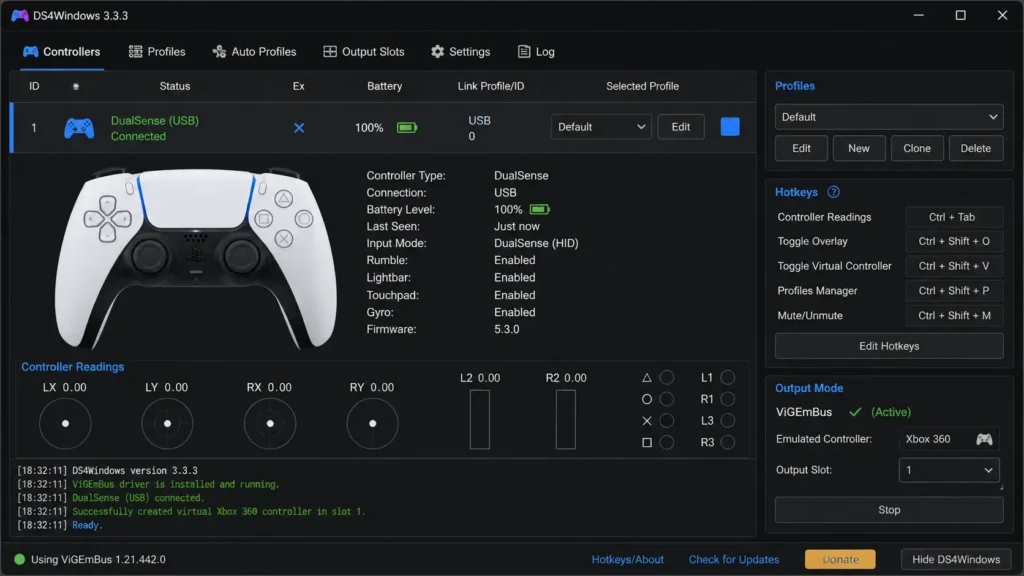Click the Ctrl + Shift + O hotkey field

(954, 241)
